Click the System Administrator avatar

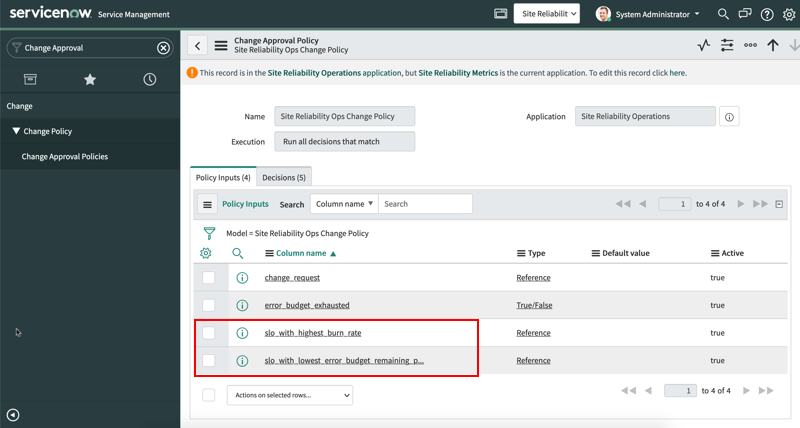[603, 14]
